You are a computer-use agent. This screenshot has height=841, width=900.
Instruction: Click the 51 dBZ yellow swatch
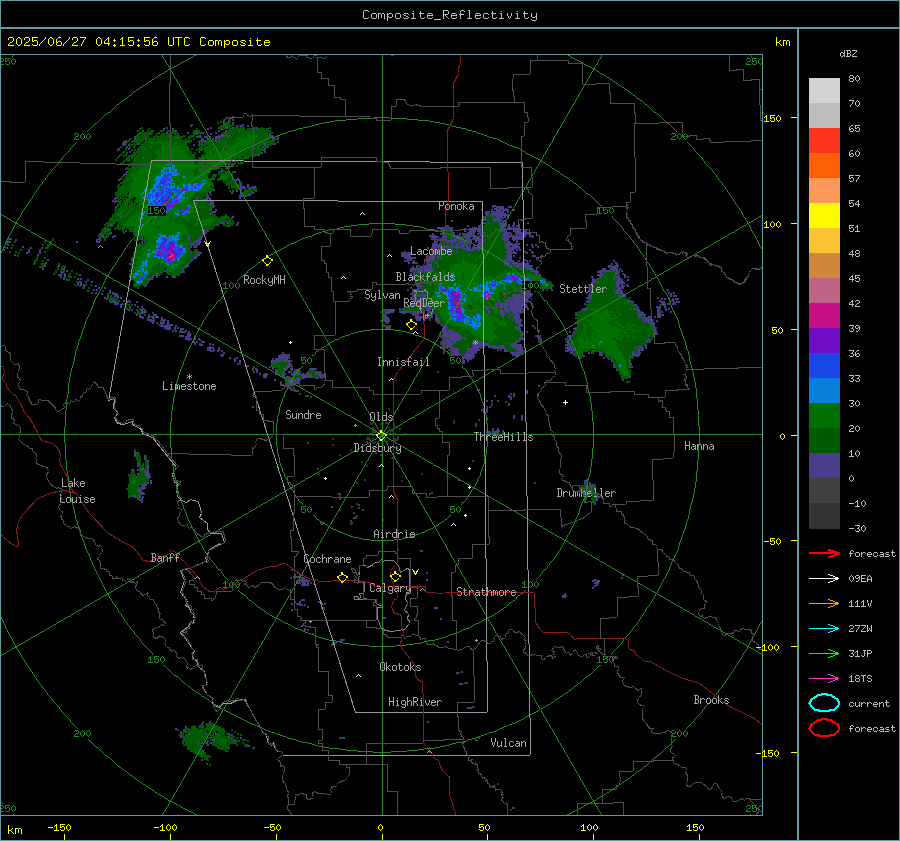[x=824, y=215]
